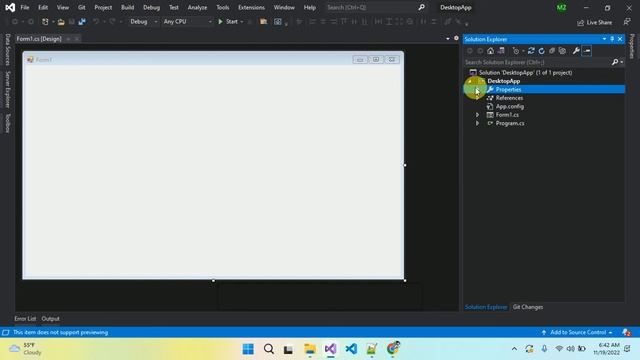This screenshot has height=360, width=640.
Task: Open the Debug menu
Action: click(x=151, y=7)
